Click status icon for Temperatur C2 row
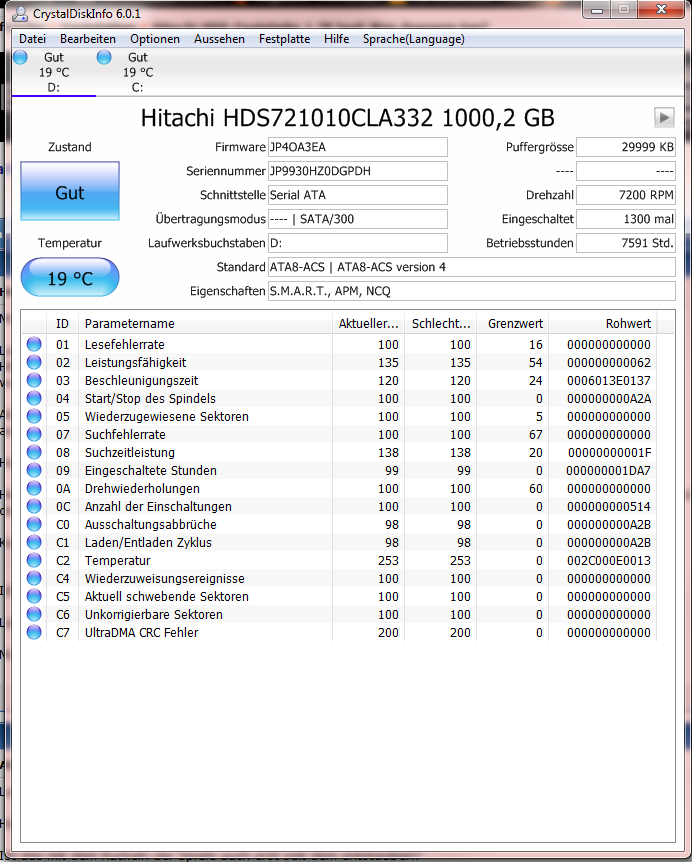This screenshot has width=692, height=862. 34,560
